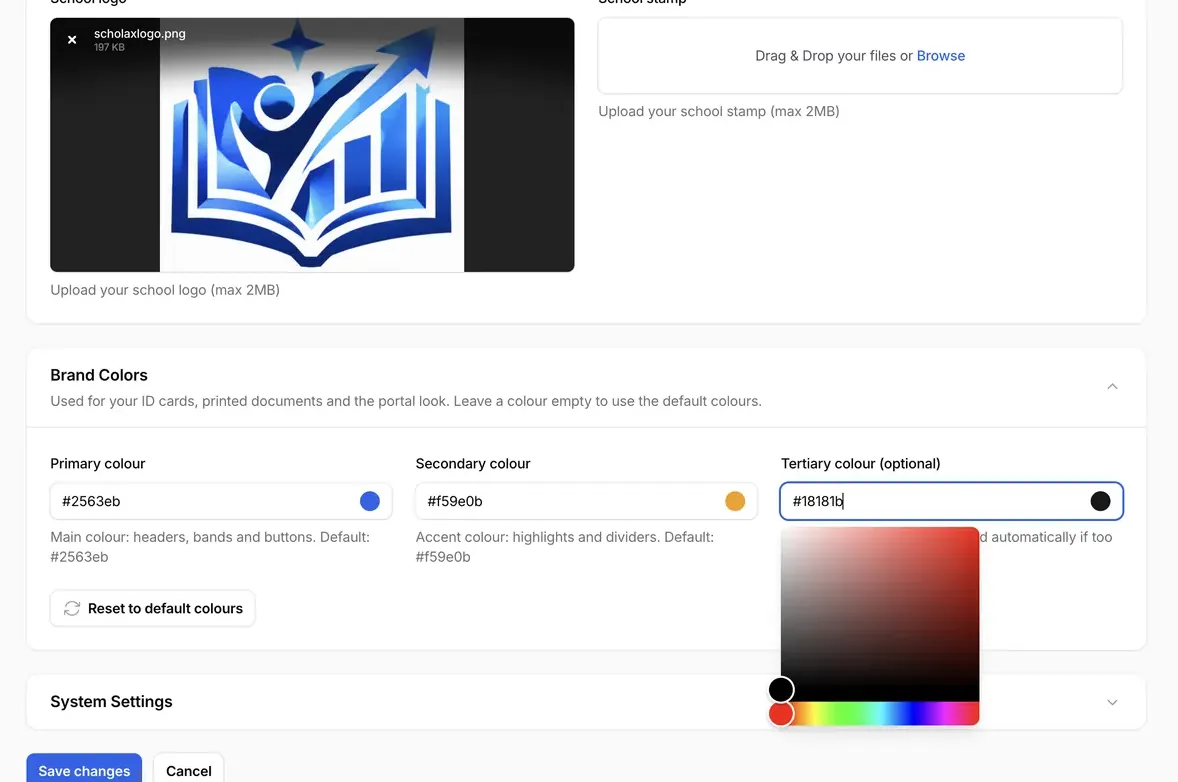Click the refresh icon on reset button
Viewport: 1178px width, 782px height.
coord(72,608)
